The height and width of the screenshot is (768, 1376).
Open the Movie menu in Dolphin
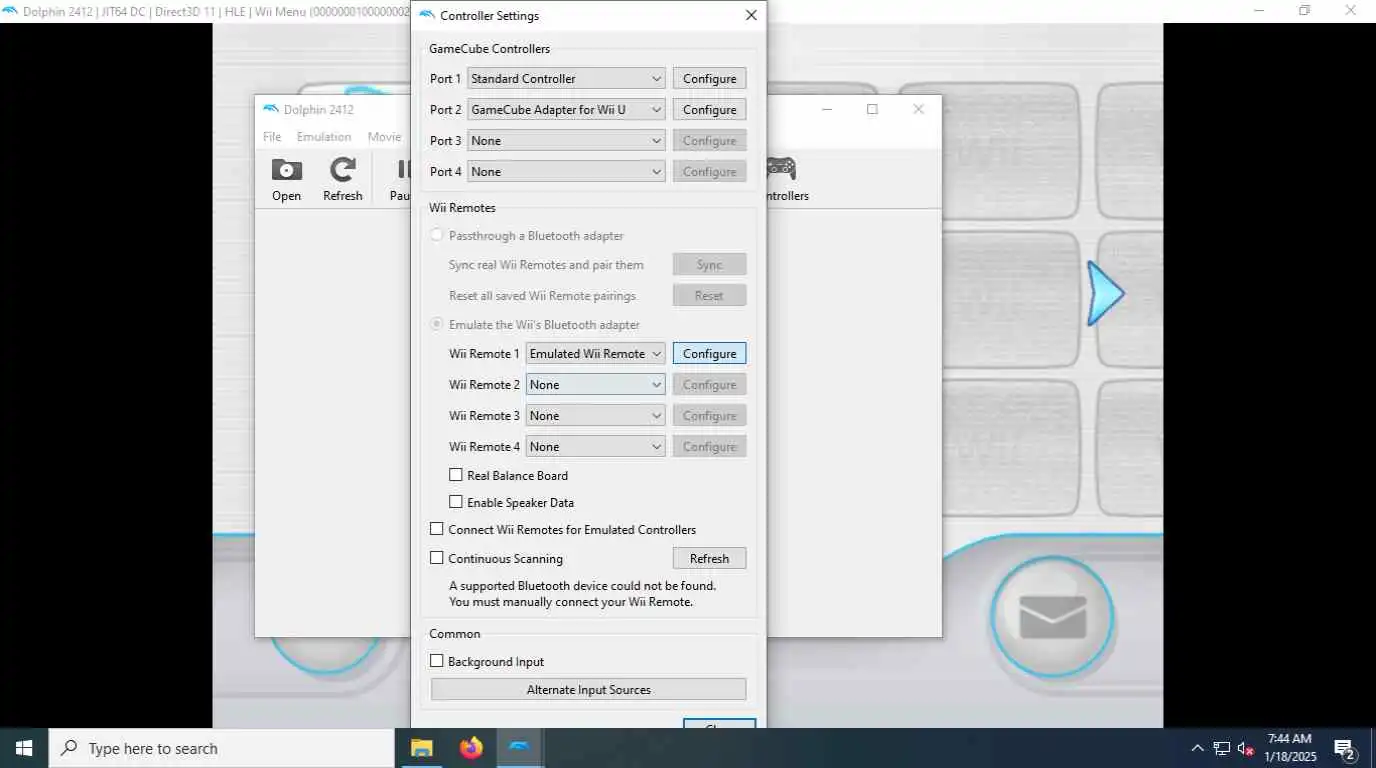click(x=384, y=137)
